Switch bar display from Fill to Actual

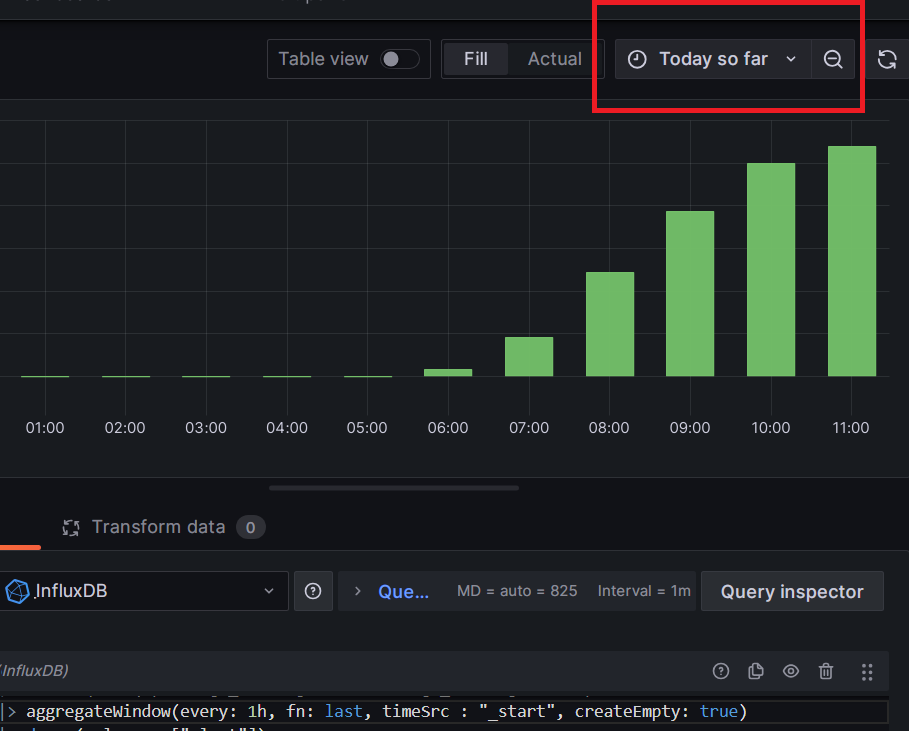(554, 58)
